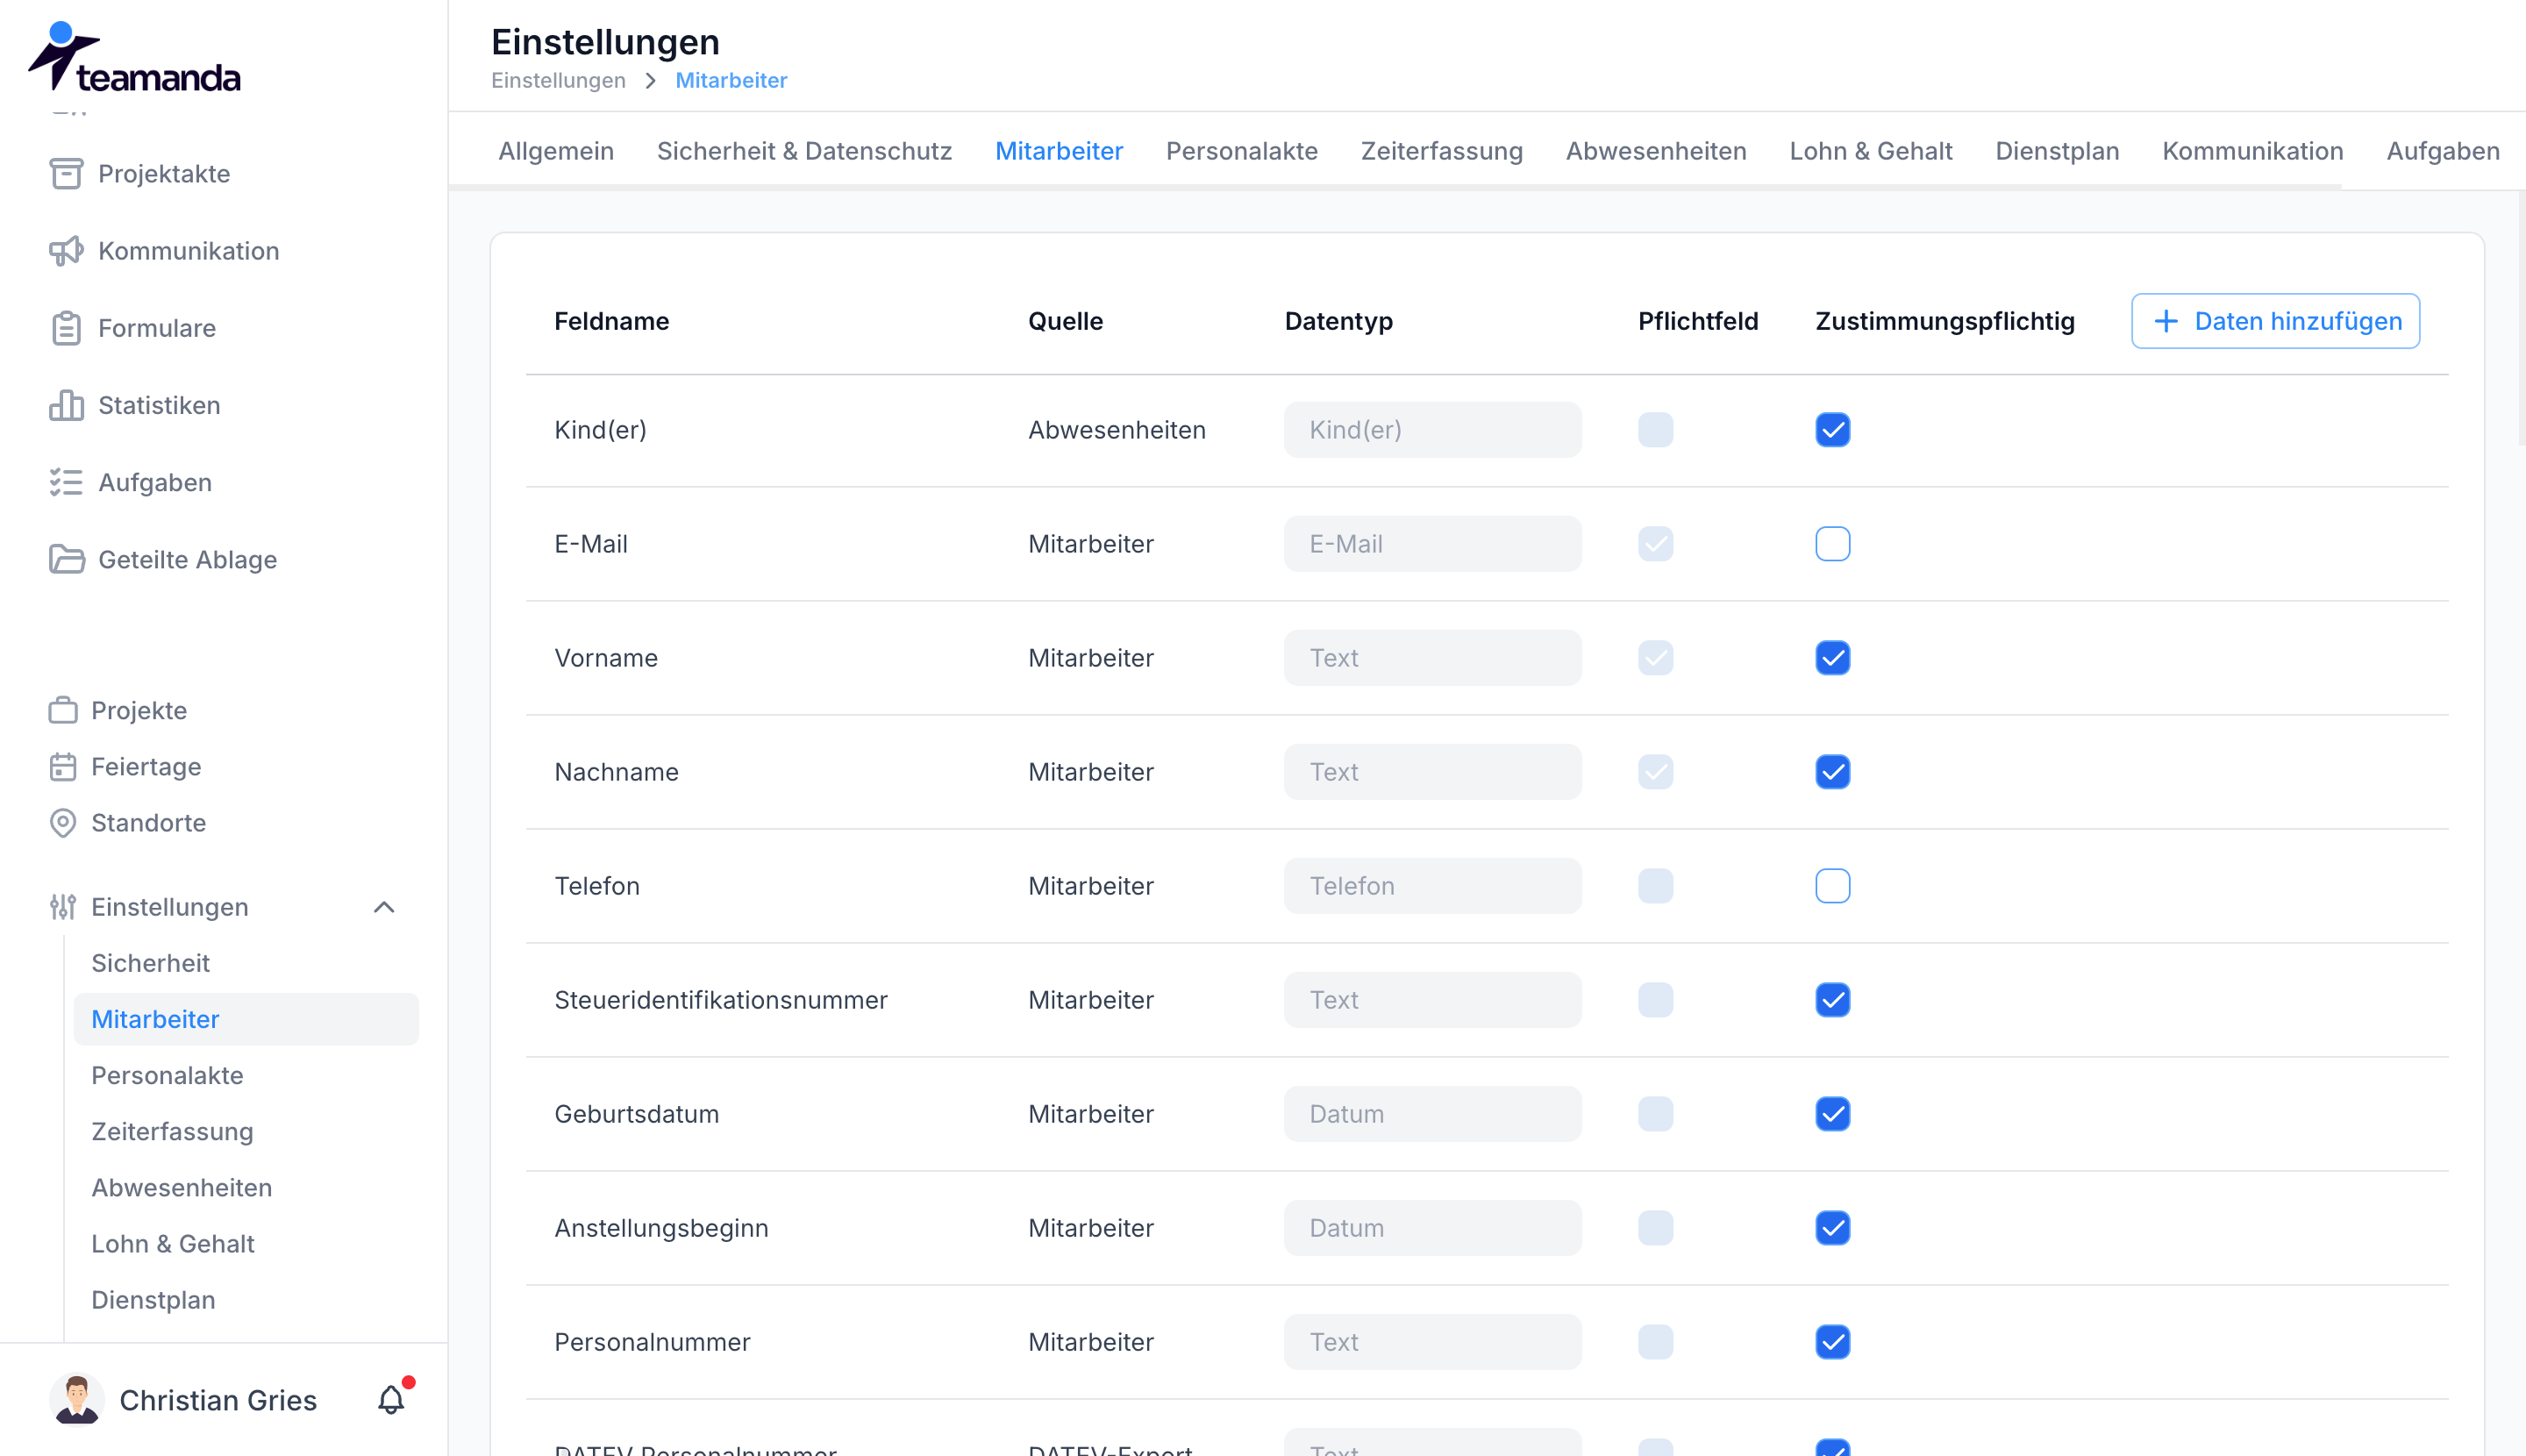Click the teamanda logo
The width and height of the screenshot is (2526, 1456).
tap(135, 57)
